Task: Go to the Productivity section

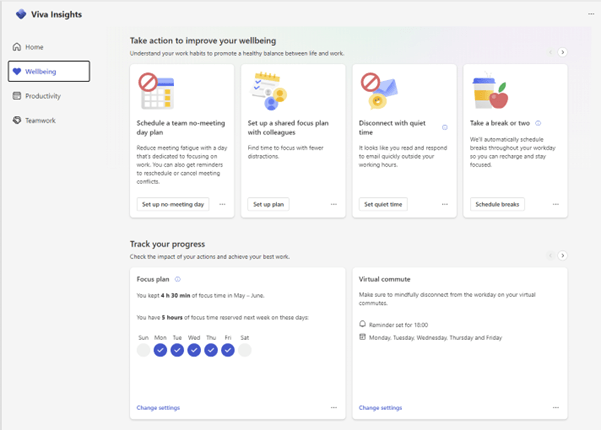Action: coord(49,96)
